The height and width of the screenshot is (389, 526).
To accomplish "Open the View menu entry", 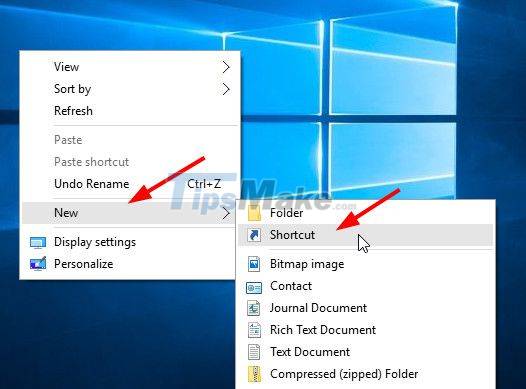I will pyautogui.click(x=130, y=67).
